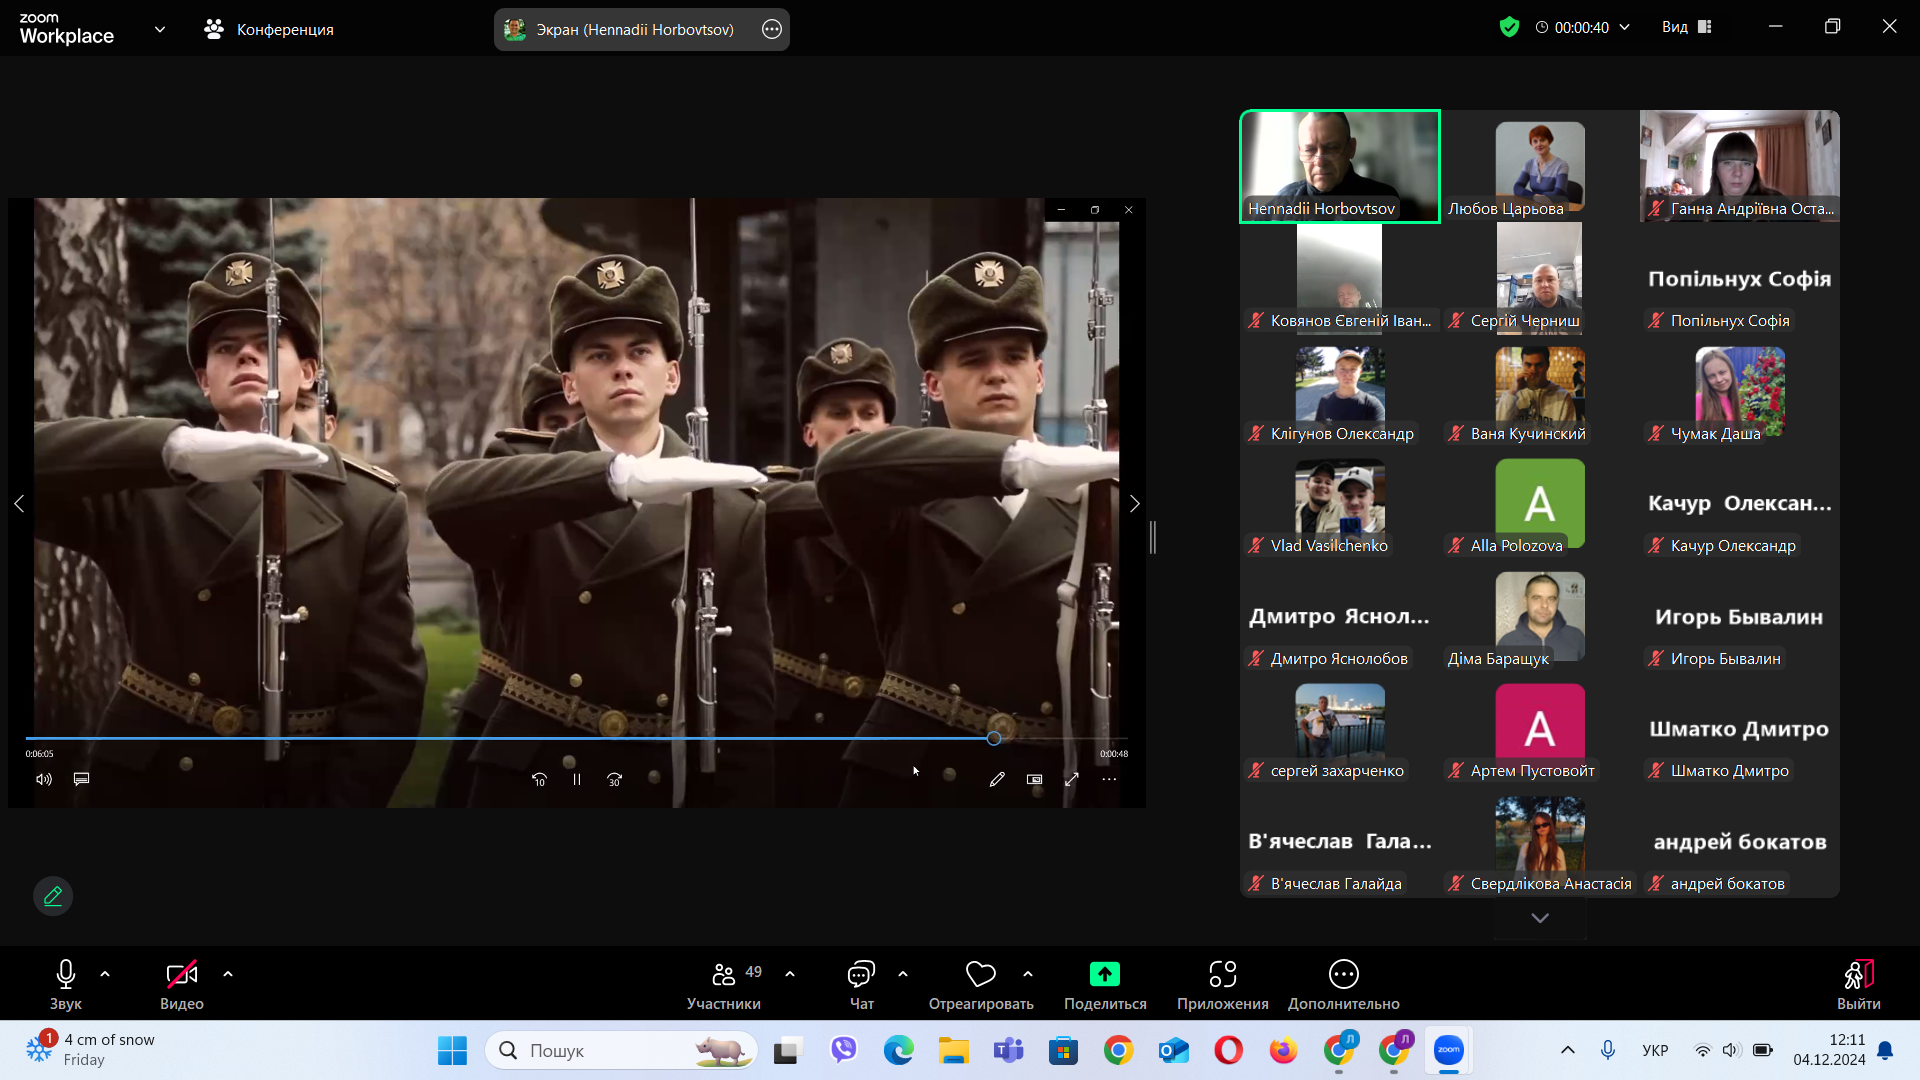Click the encryption shield icon
This screenshot has height=1080, width=1920.
(1509, 27)
